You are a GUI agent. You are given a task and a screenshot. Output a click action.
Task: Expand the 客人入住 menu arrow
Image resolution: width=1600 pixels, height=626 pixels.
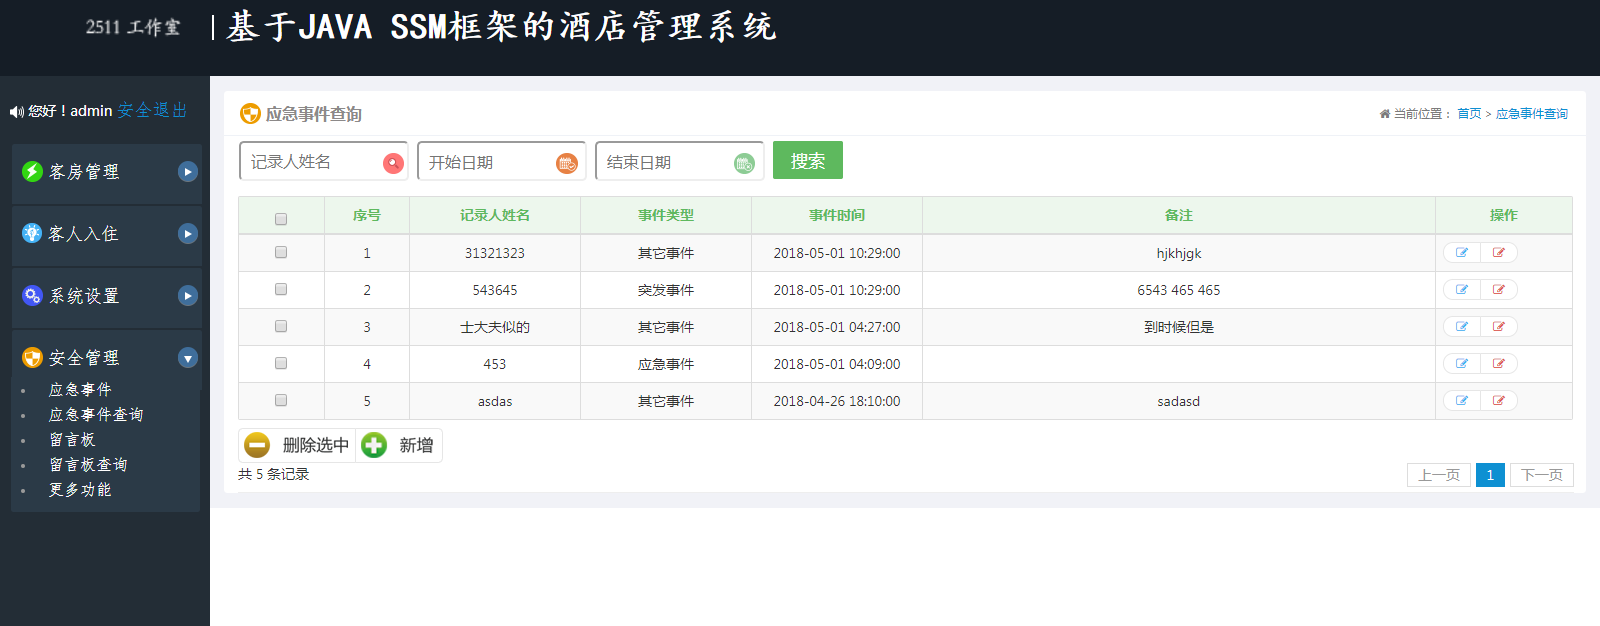[188, 234]
